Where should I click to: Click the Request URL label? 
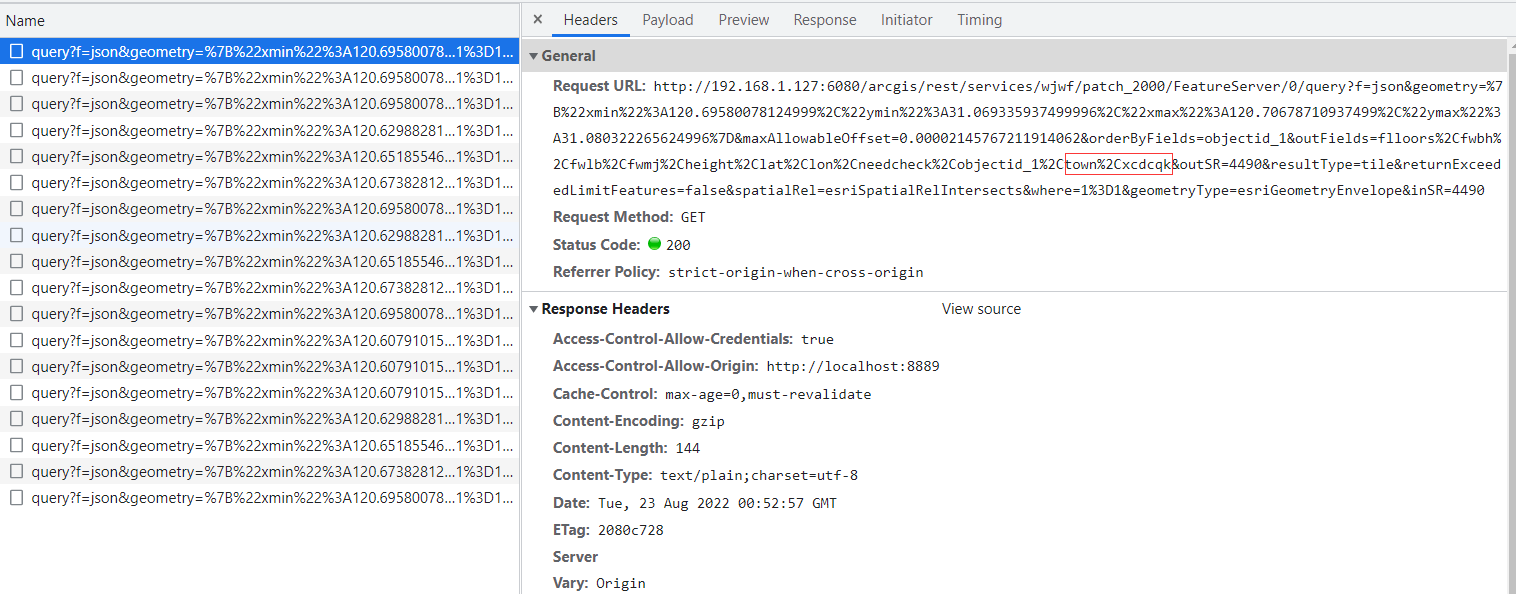tap(600, 86)
